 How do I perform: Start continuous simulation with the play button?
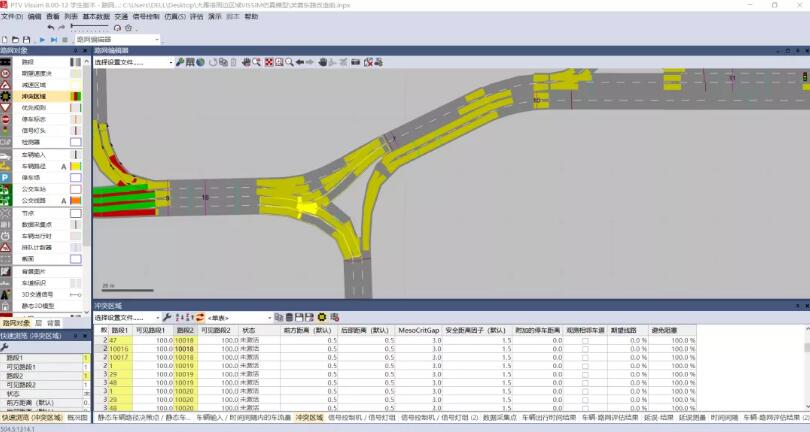[42, 40]
